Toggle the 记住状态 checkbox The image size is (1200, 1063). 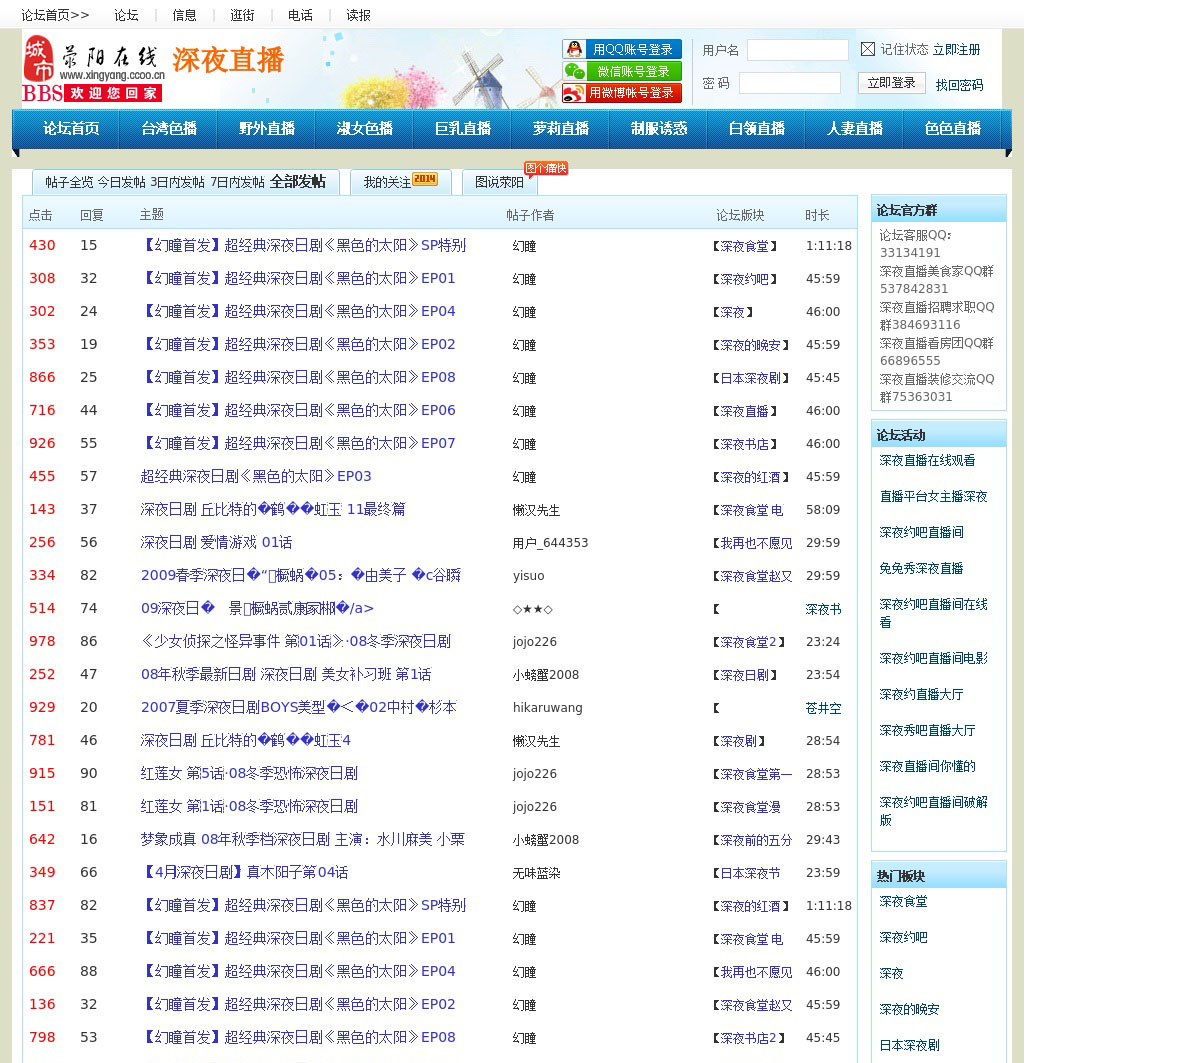(868, 49)
